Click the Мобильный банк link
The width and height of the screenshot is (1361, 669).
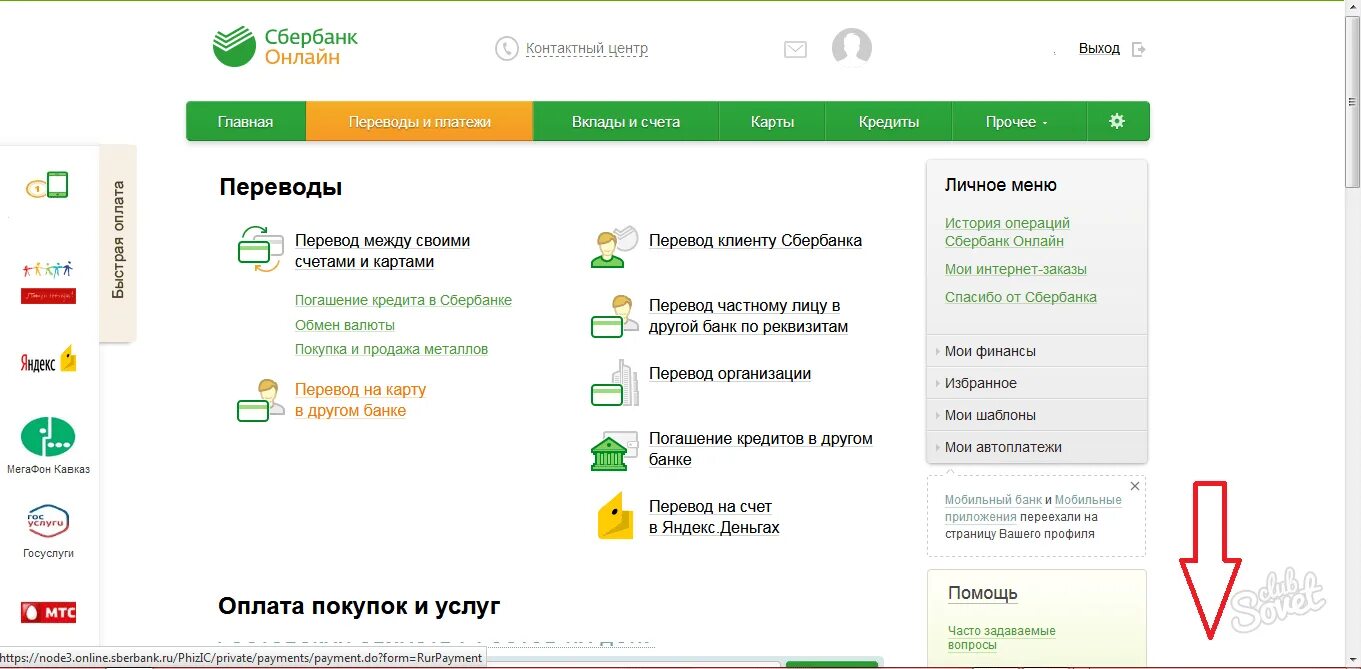pos(993,500)
